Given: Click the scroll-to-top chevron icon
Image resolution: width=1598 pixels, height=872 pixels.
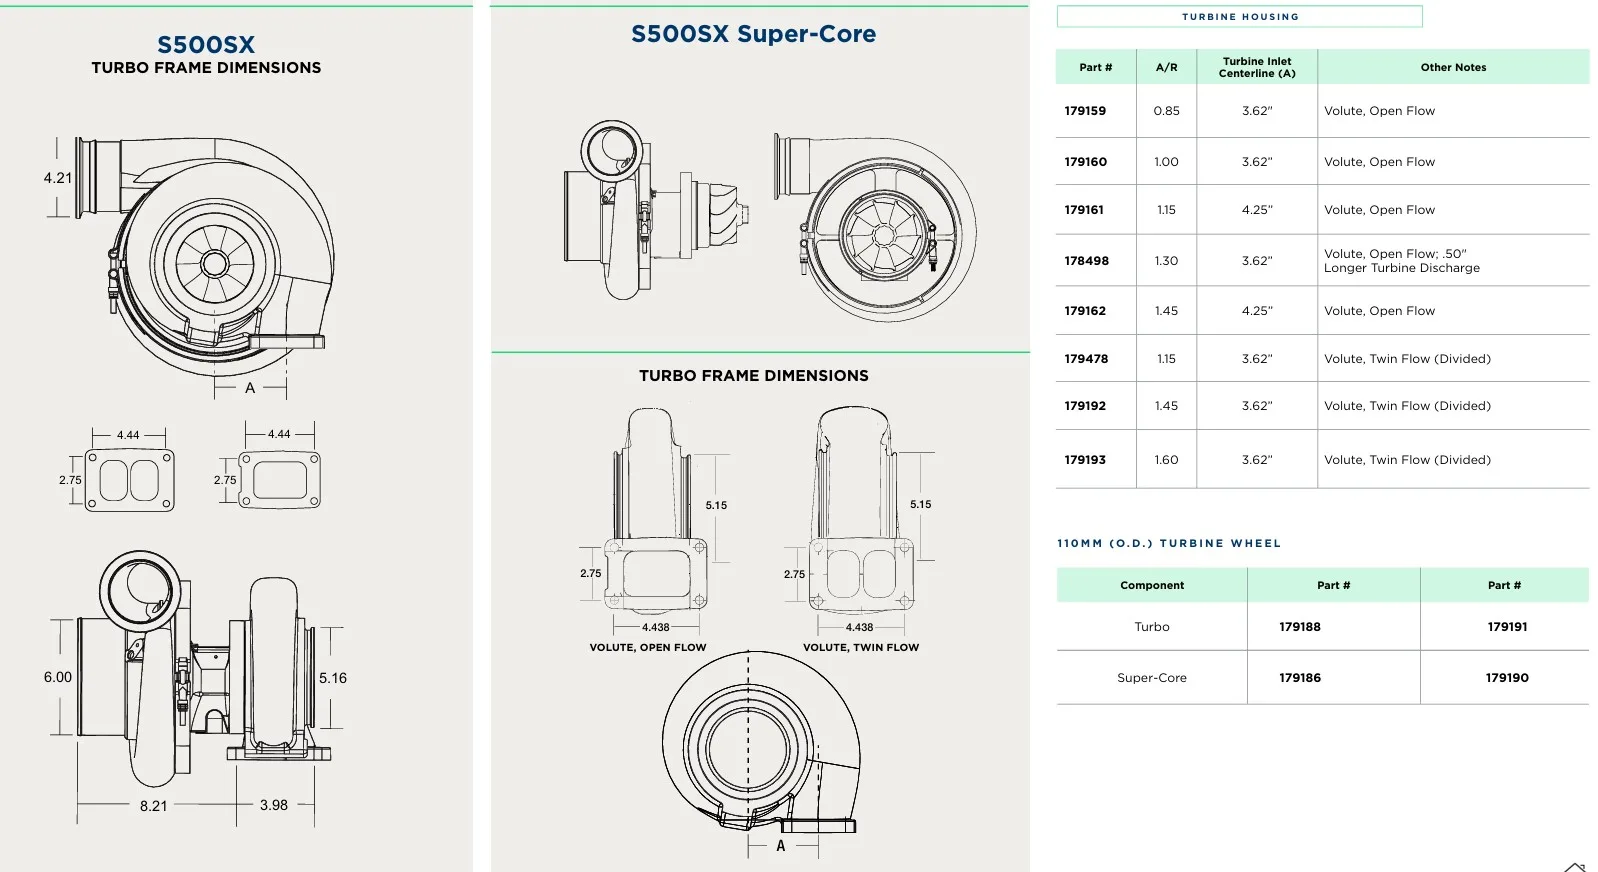Looking at the screenshot, I should tap(1575, 866).
